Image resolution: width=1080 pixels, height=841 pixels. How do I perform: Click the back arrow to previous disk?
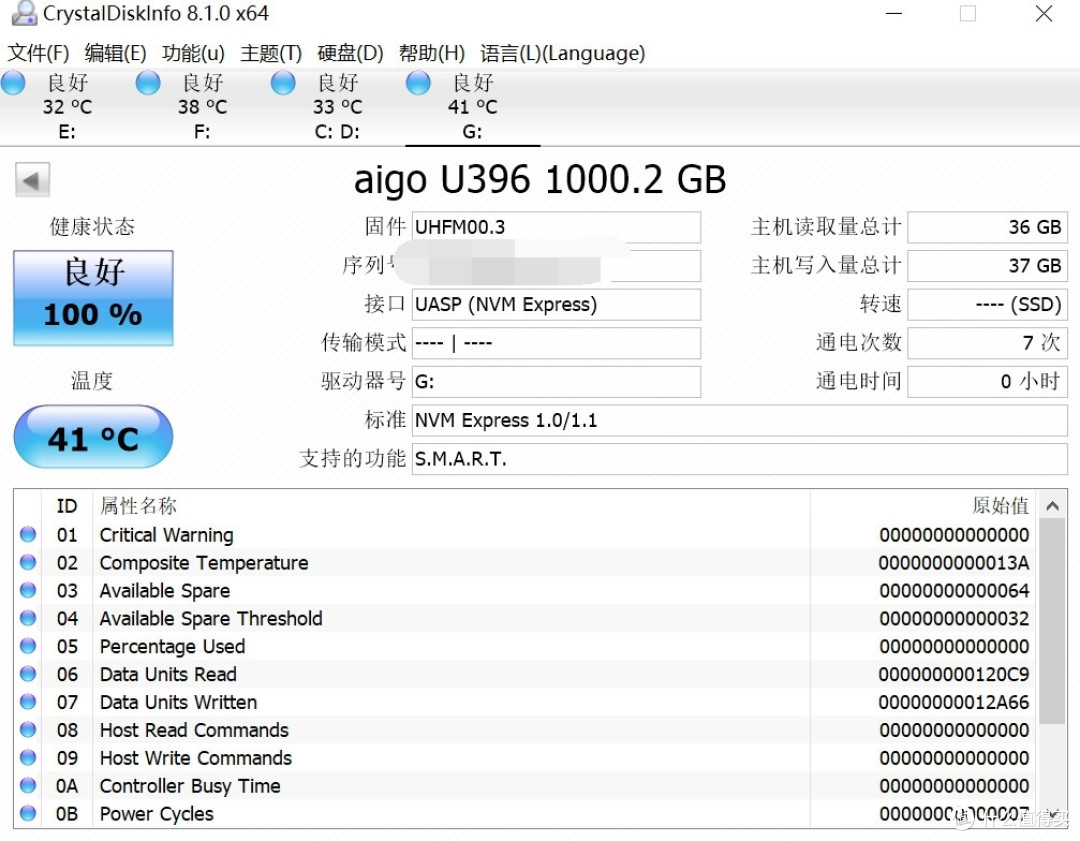[x=31, y=180]
